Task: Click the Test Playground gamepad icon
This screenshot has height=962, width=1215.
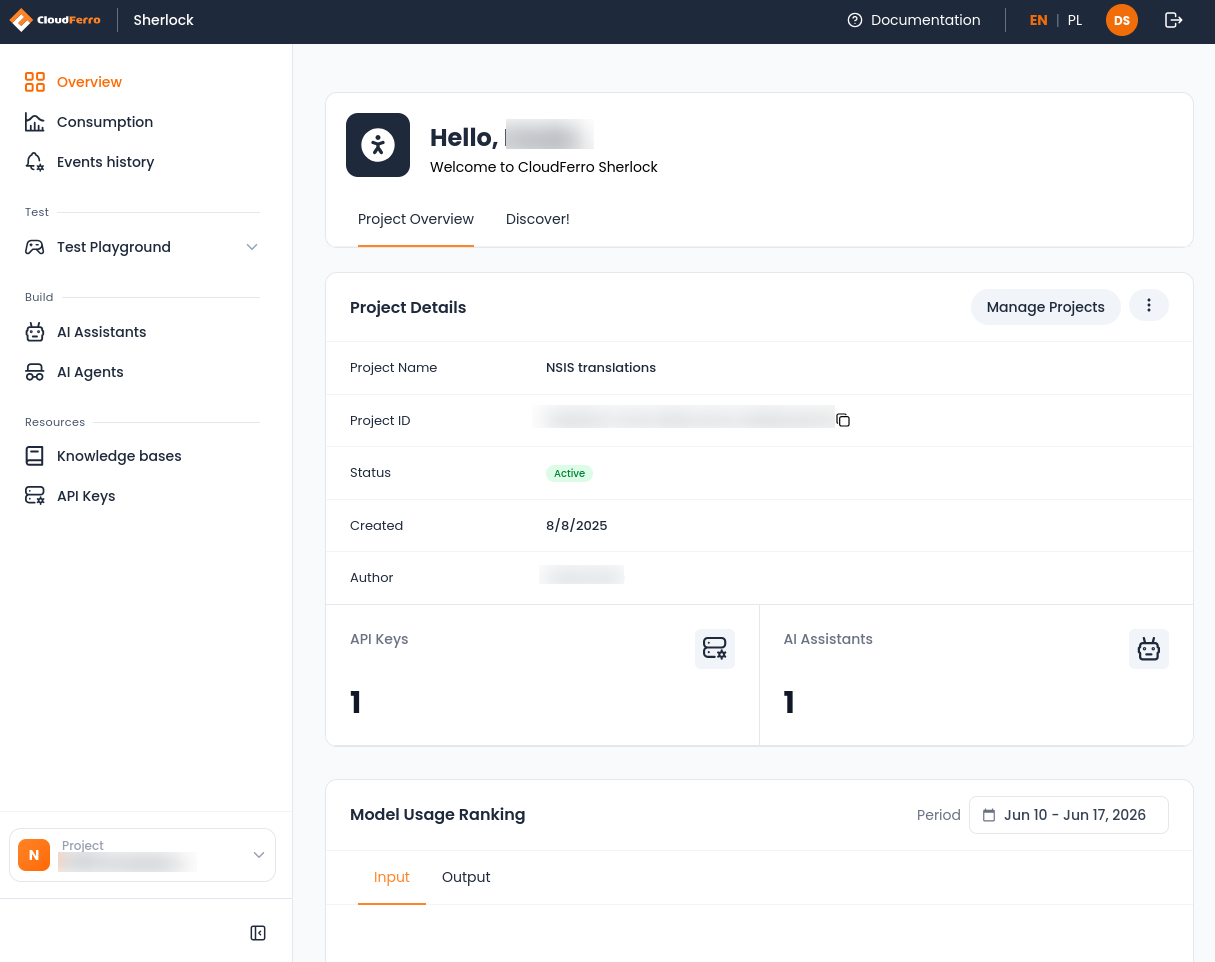Action: click(x=35, y=247)
